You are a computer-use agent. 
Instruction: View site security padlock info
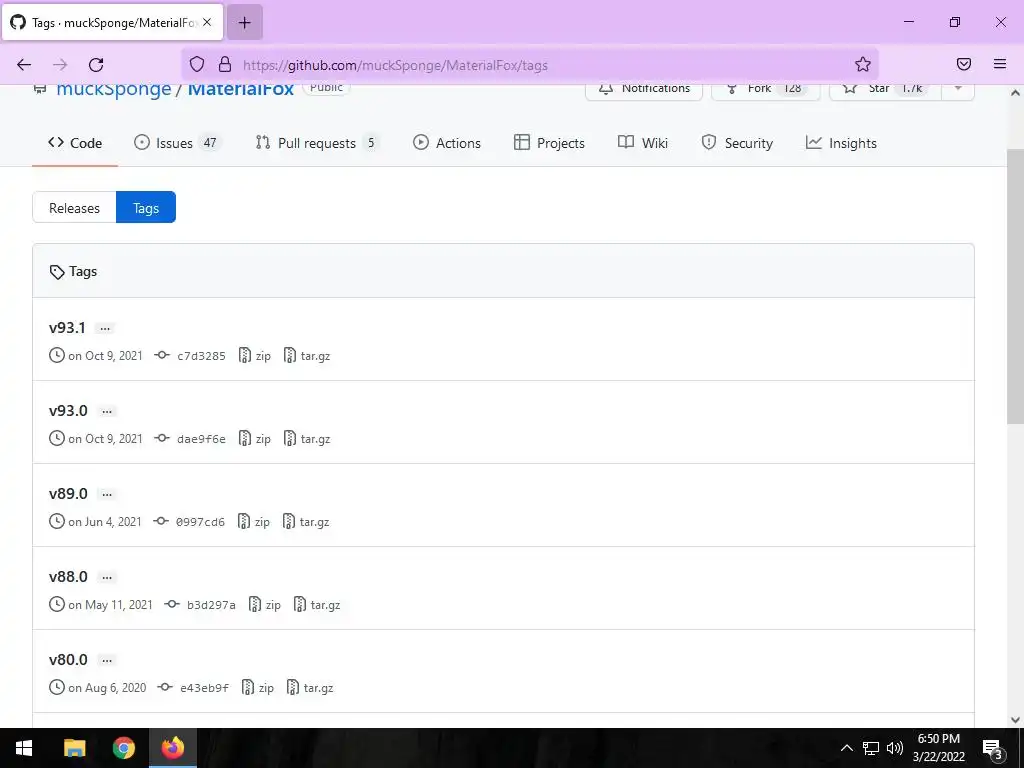tap(225, 64)
